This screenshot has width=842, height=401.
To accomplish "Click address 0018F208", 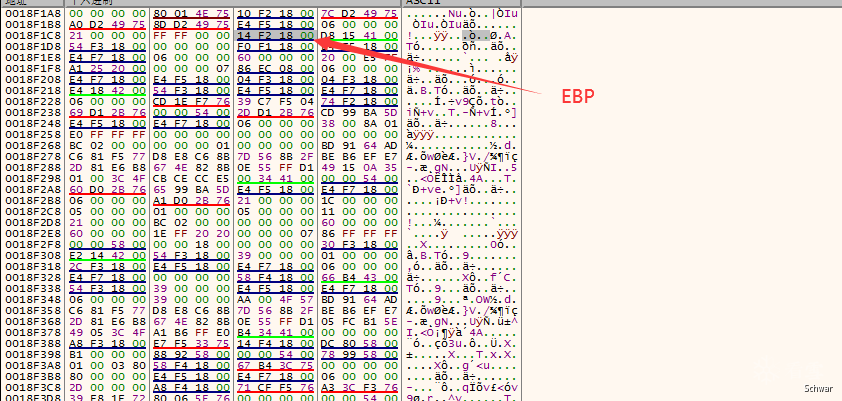I will 32,79.
